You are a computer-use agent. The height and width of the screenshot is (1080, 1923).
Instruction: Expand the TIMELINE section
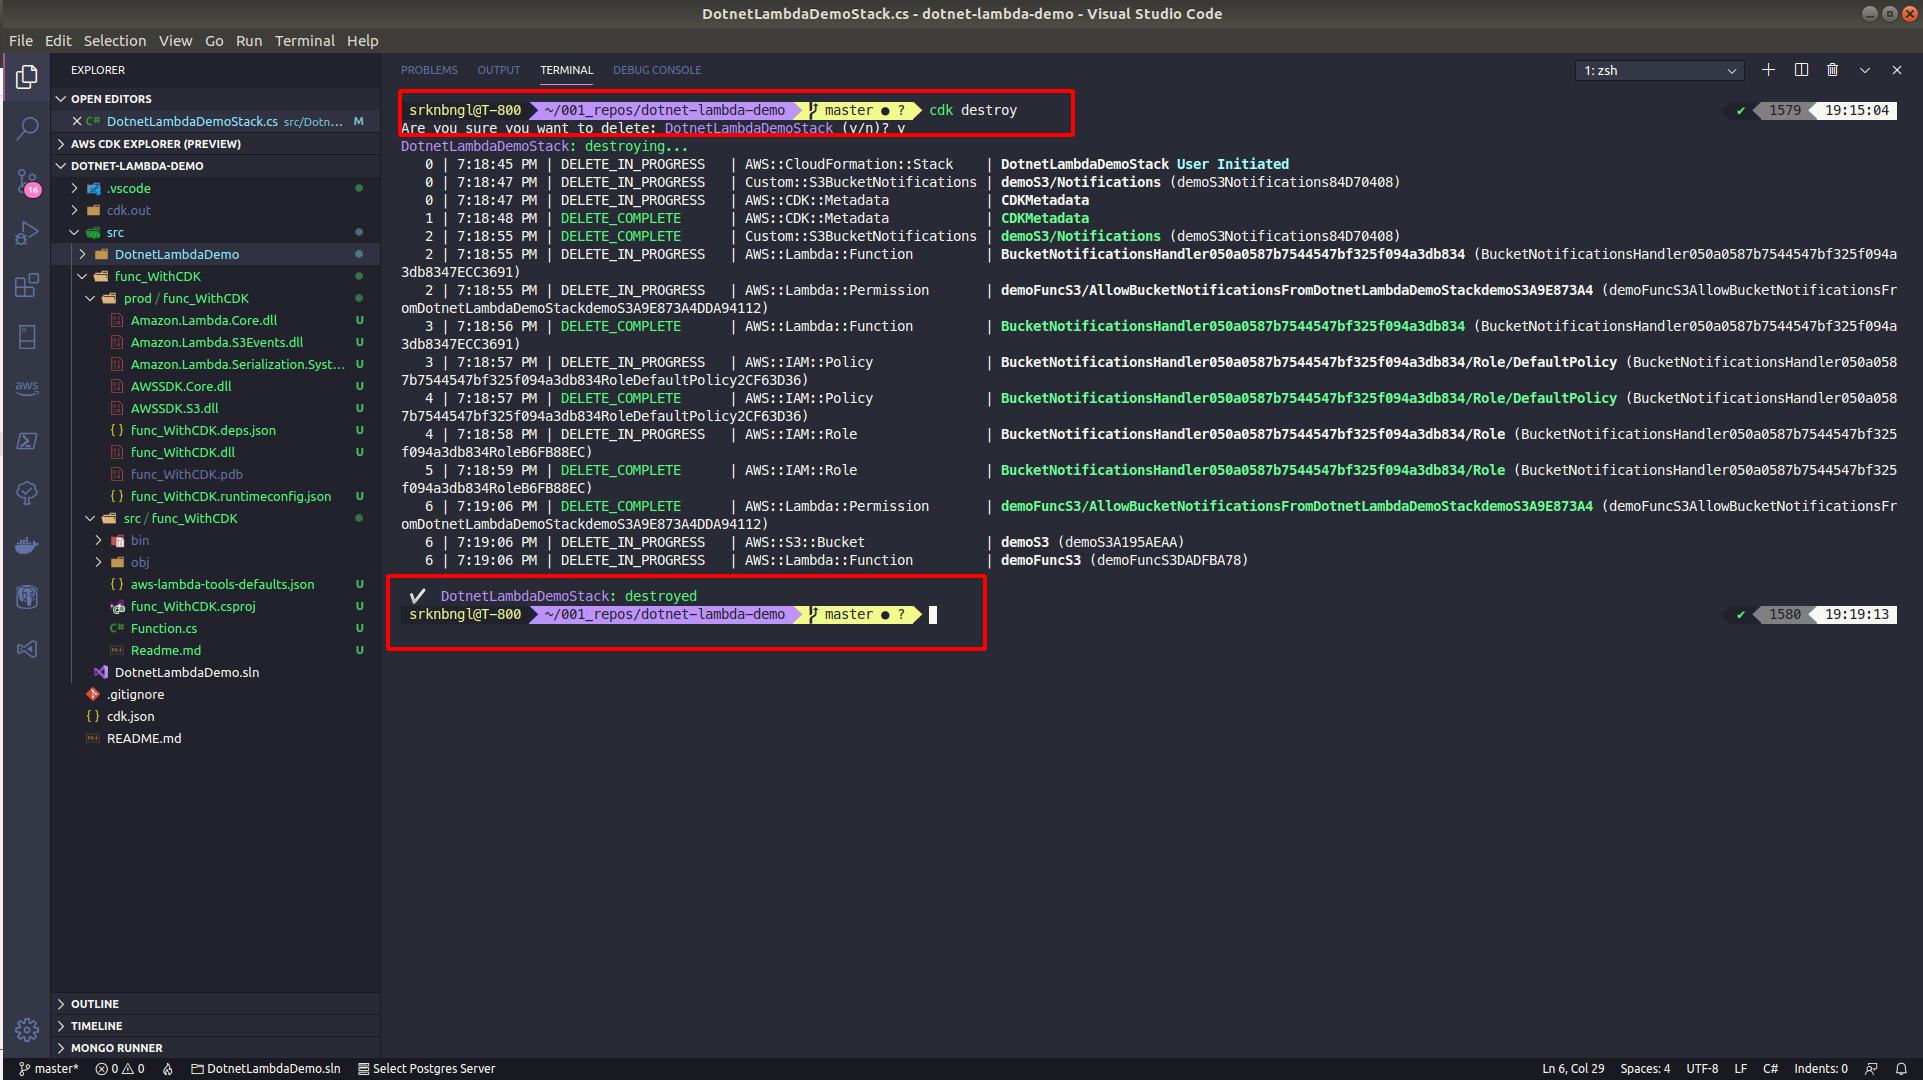click(x=97, y=1026)
